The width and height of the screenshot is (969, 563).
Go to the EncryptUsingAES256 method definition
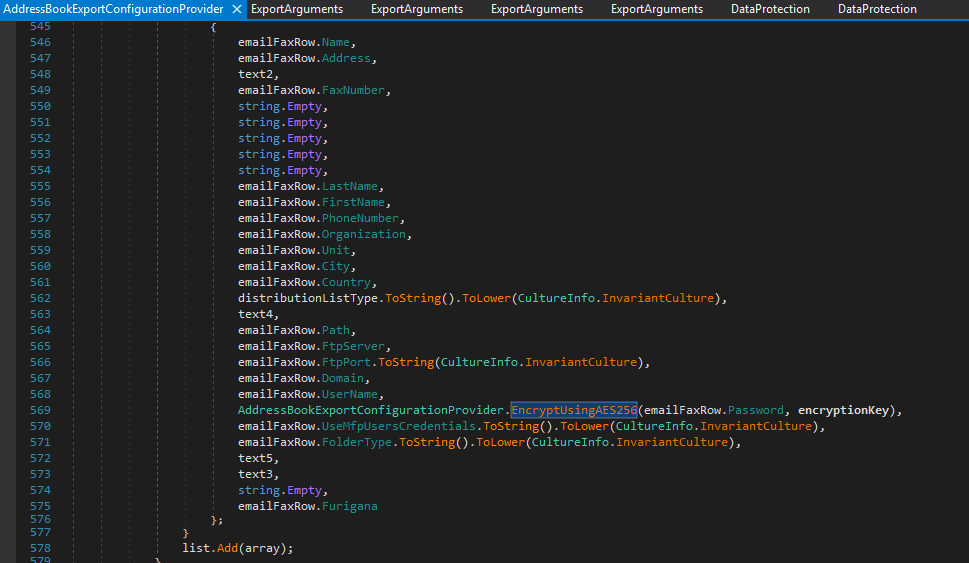click(574, 411)
